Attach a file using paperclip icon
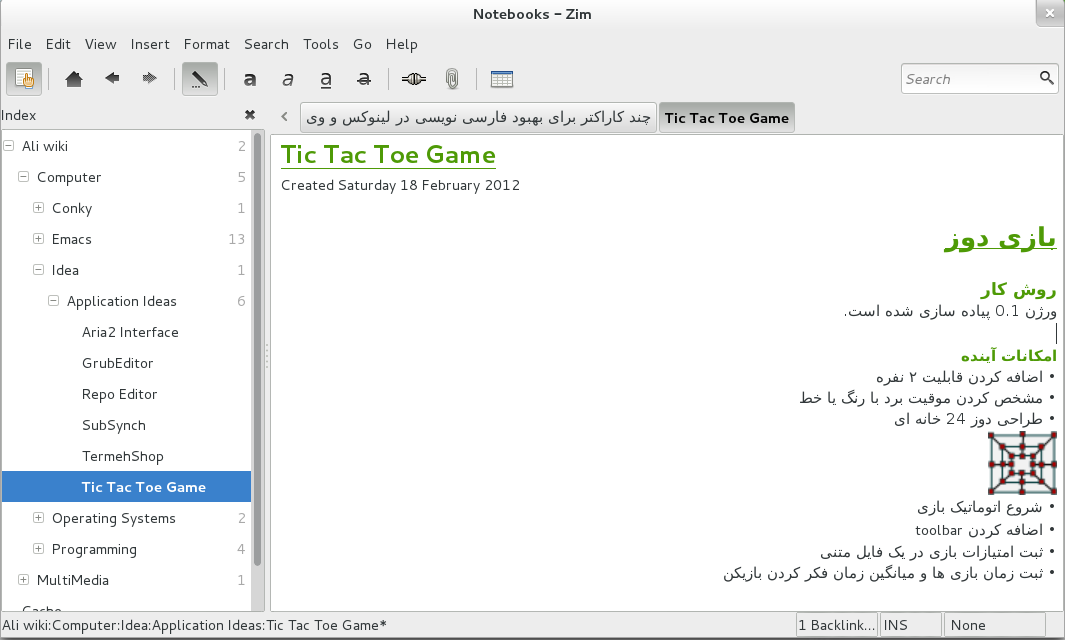1065x640 pixels. pos(452,79)
